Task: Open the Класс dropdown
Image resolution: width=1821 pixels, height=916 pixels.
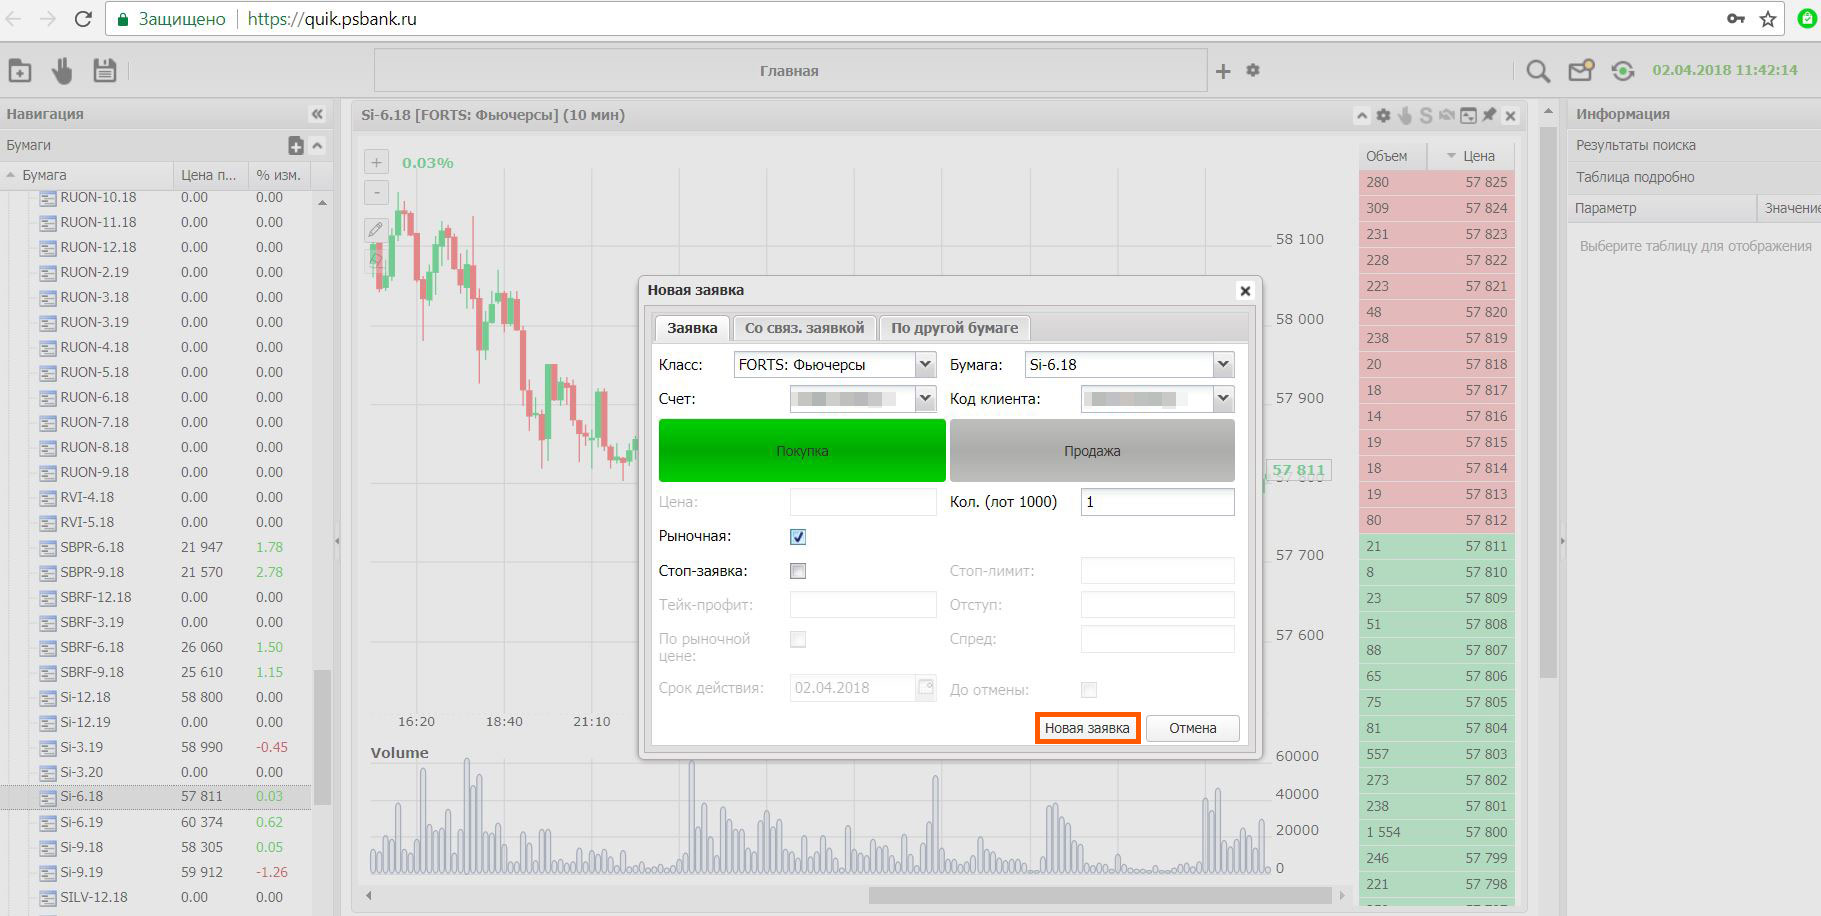Action: (x=925, y=365)
